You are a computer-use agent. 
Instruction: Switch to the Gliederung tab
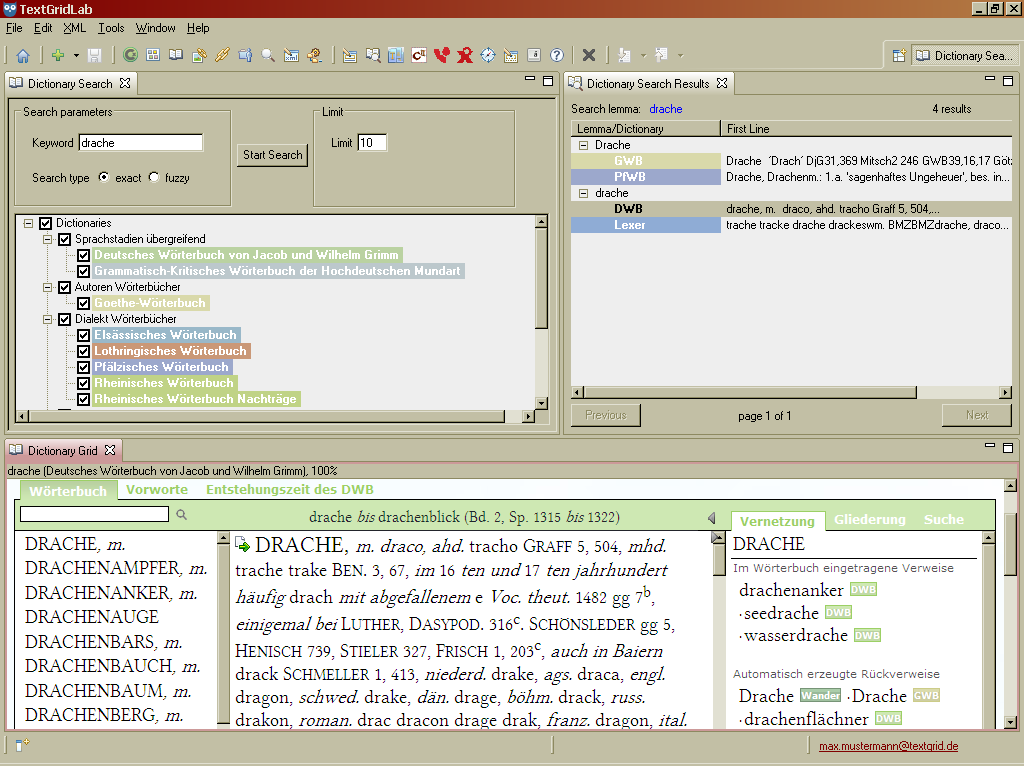click(869, 519)
